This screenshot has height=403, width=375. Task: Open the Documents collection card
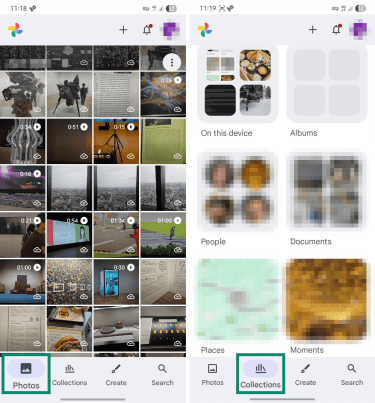pos(327,191)
